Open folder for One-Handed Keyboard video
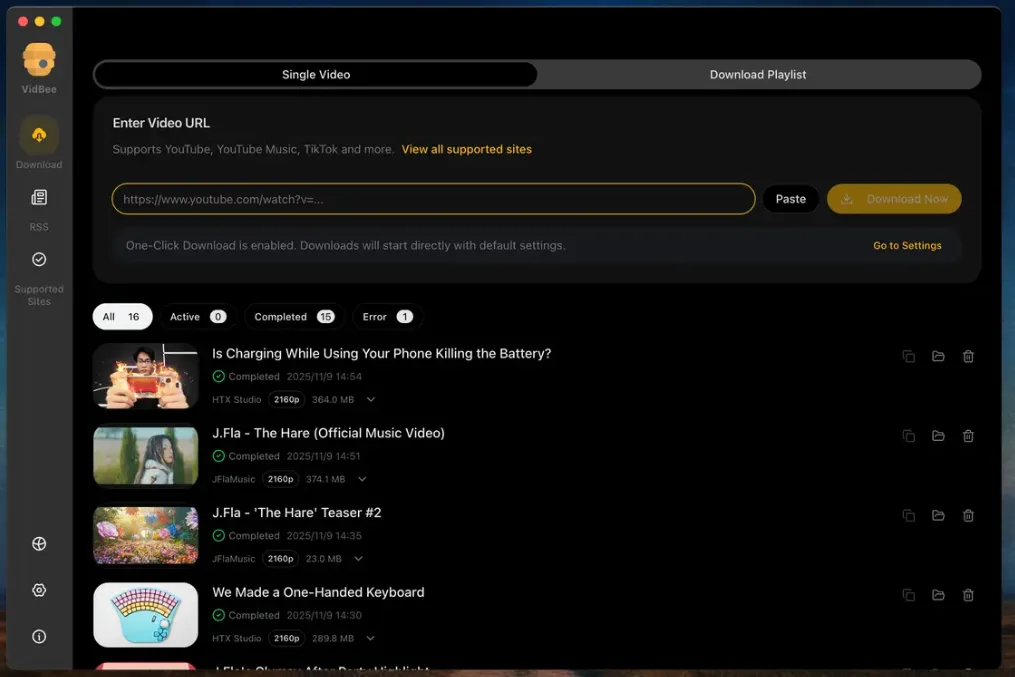Viewport: 1015px width, 677px height. 938,595
